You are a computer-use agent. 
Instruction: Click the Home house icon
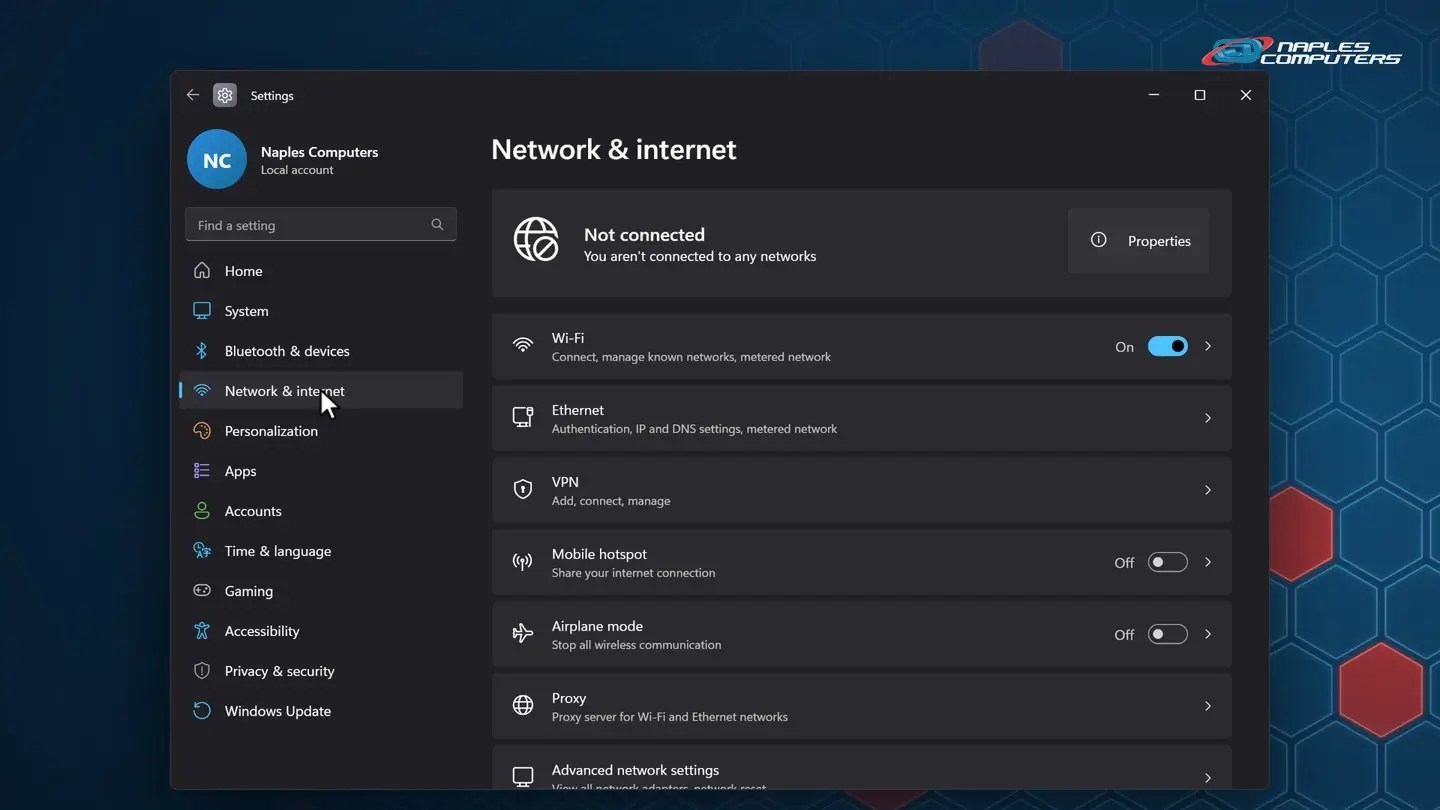202,271
